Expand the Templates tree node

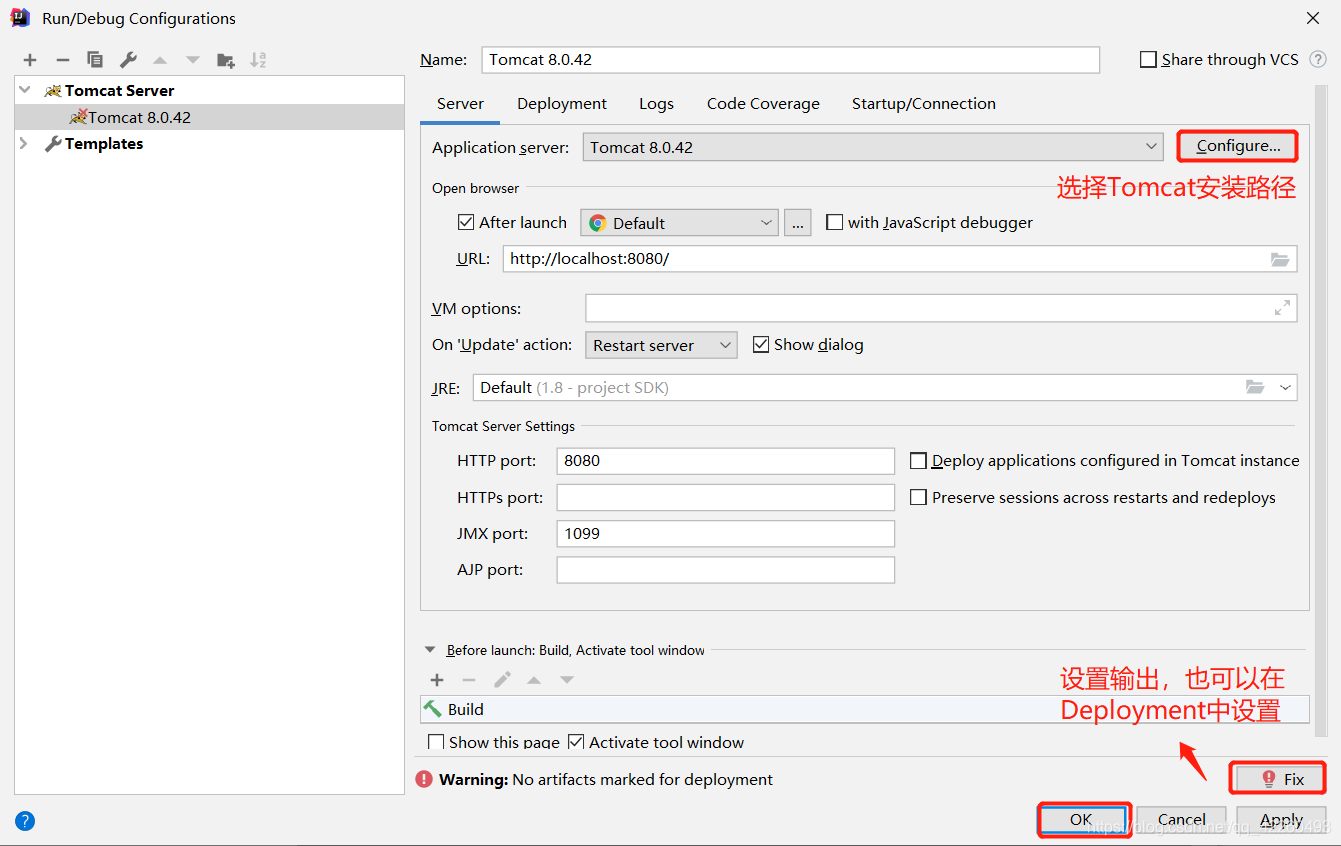click(x=25, y=144)
